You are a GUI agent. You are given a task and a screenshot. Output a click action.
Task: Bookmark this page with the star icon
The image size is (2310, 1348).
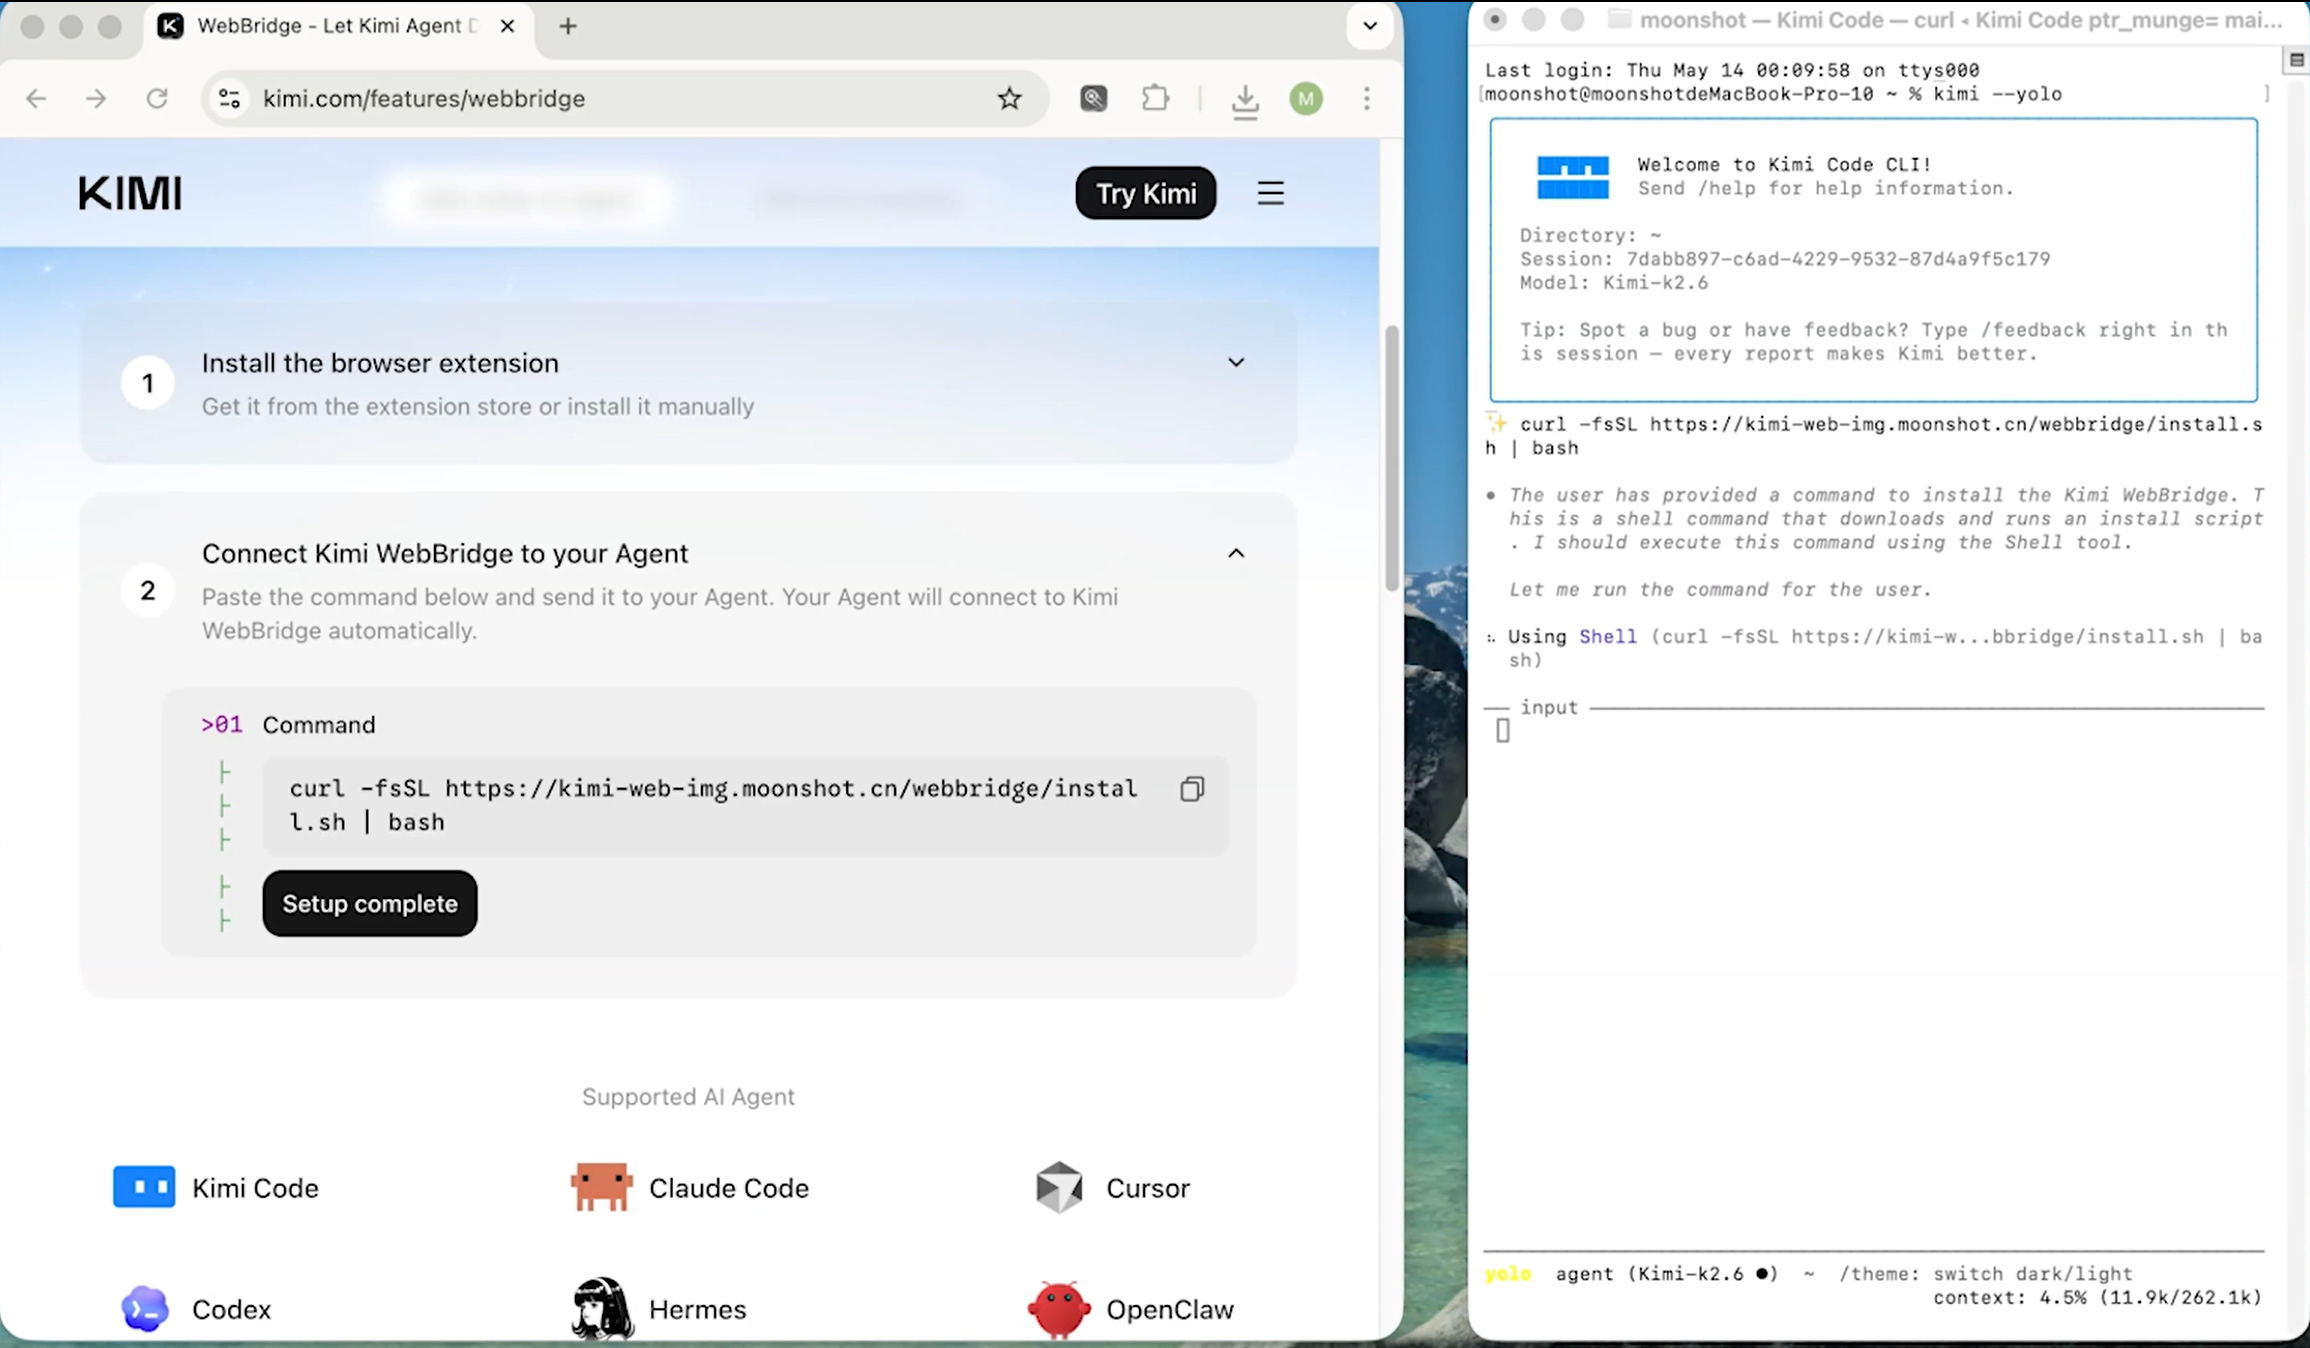pyautogui.click(x=1009, y=98)
